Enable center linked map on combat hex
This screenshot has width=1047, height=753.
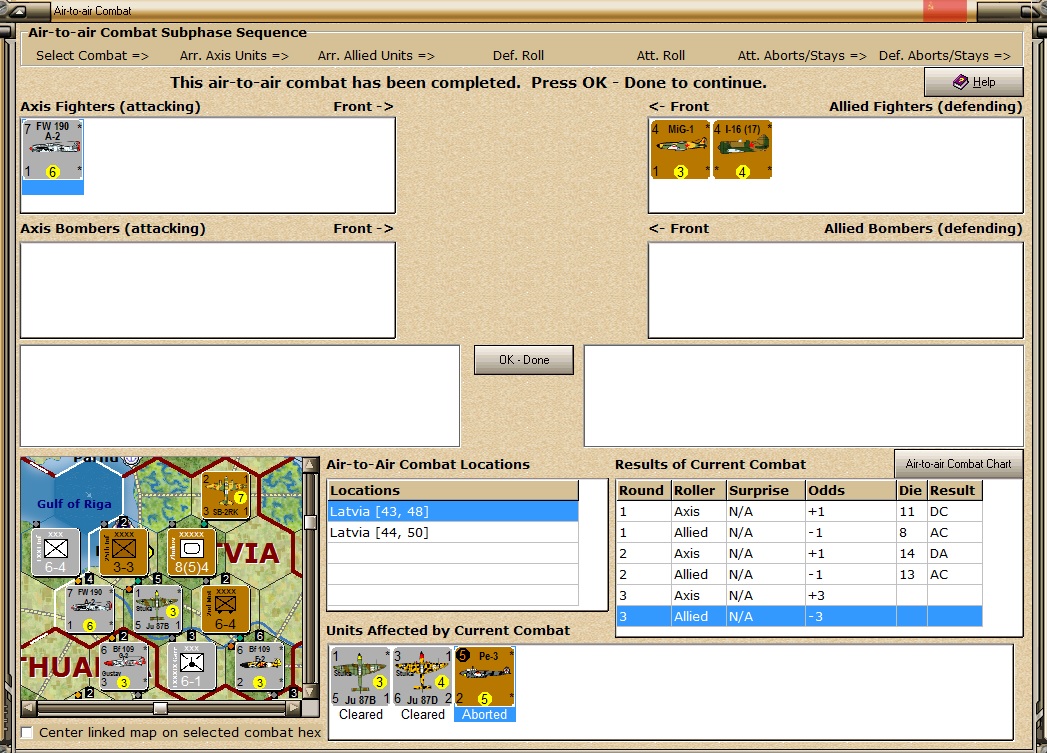(x=27, y=732)
